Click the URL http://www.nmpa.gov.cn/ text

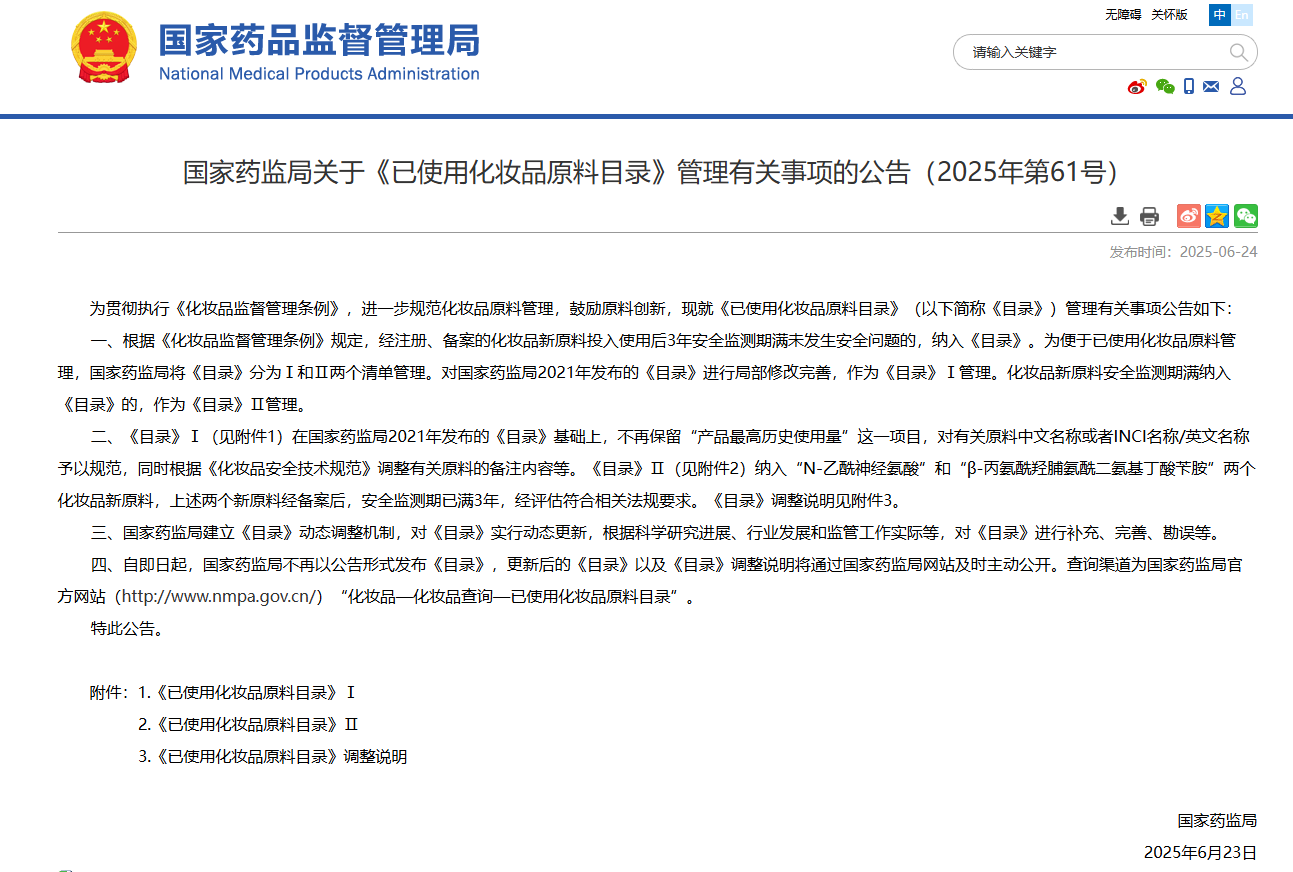coord(219,597)
